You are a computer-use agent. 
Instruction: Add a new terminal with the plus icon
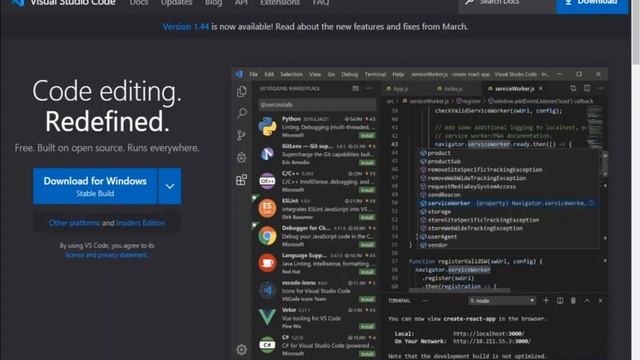(x=546, y=300)
